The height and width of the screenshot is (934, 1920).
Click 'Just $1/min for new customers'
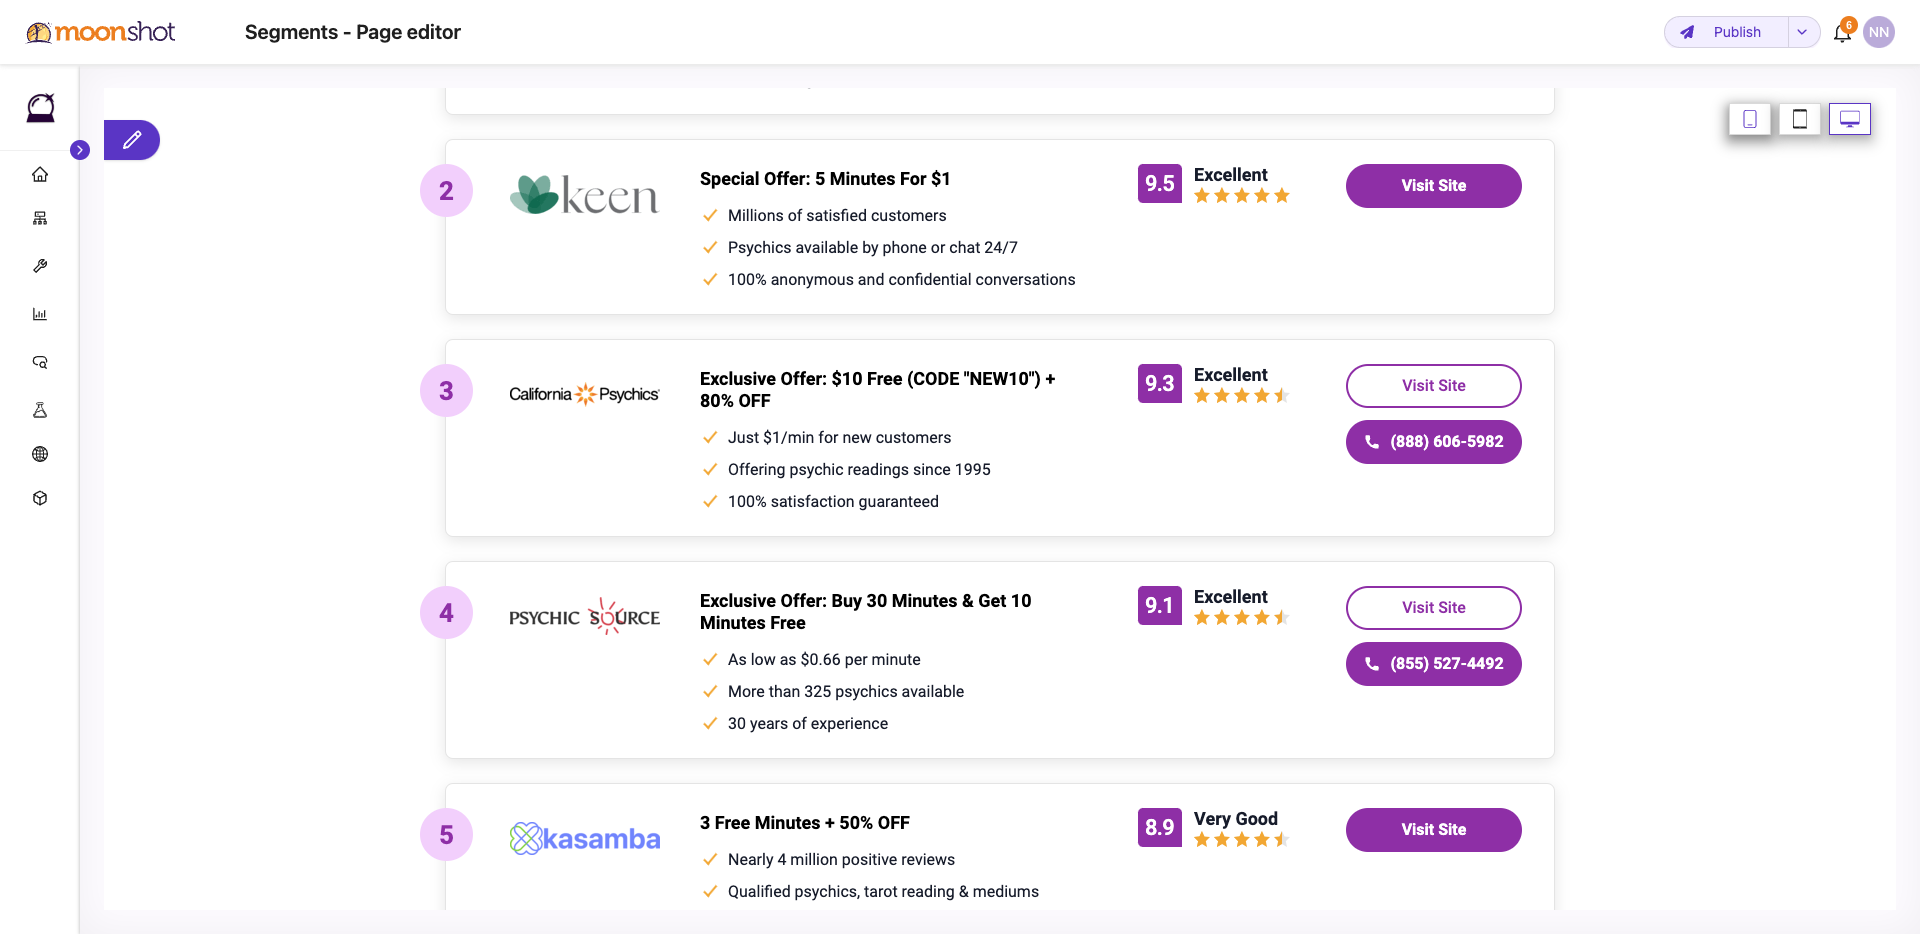(x=840, y=438)
